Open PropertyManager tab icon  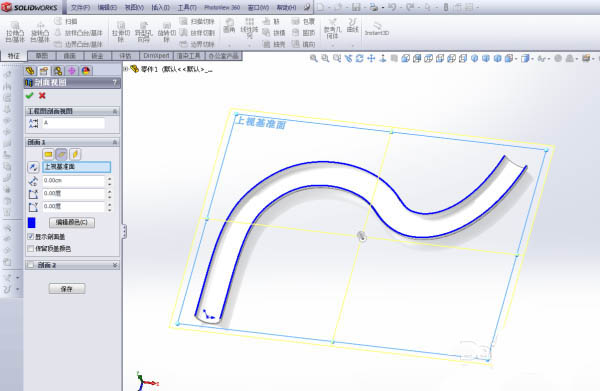(44, 71)
